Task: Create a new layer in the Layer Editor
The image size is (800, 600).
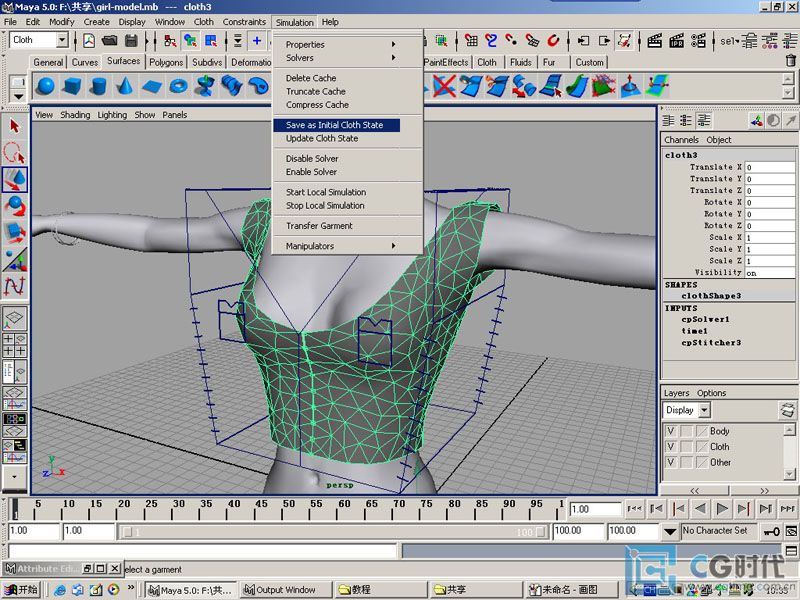Action: [787, 410]
